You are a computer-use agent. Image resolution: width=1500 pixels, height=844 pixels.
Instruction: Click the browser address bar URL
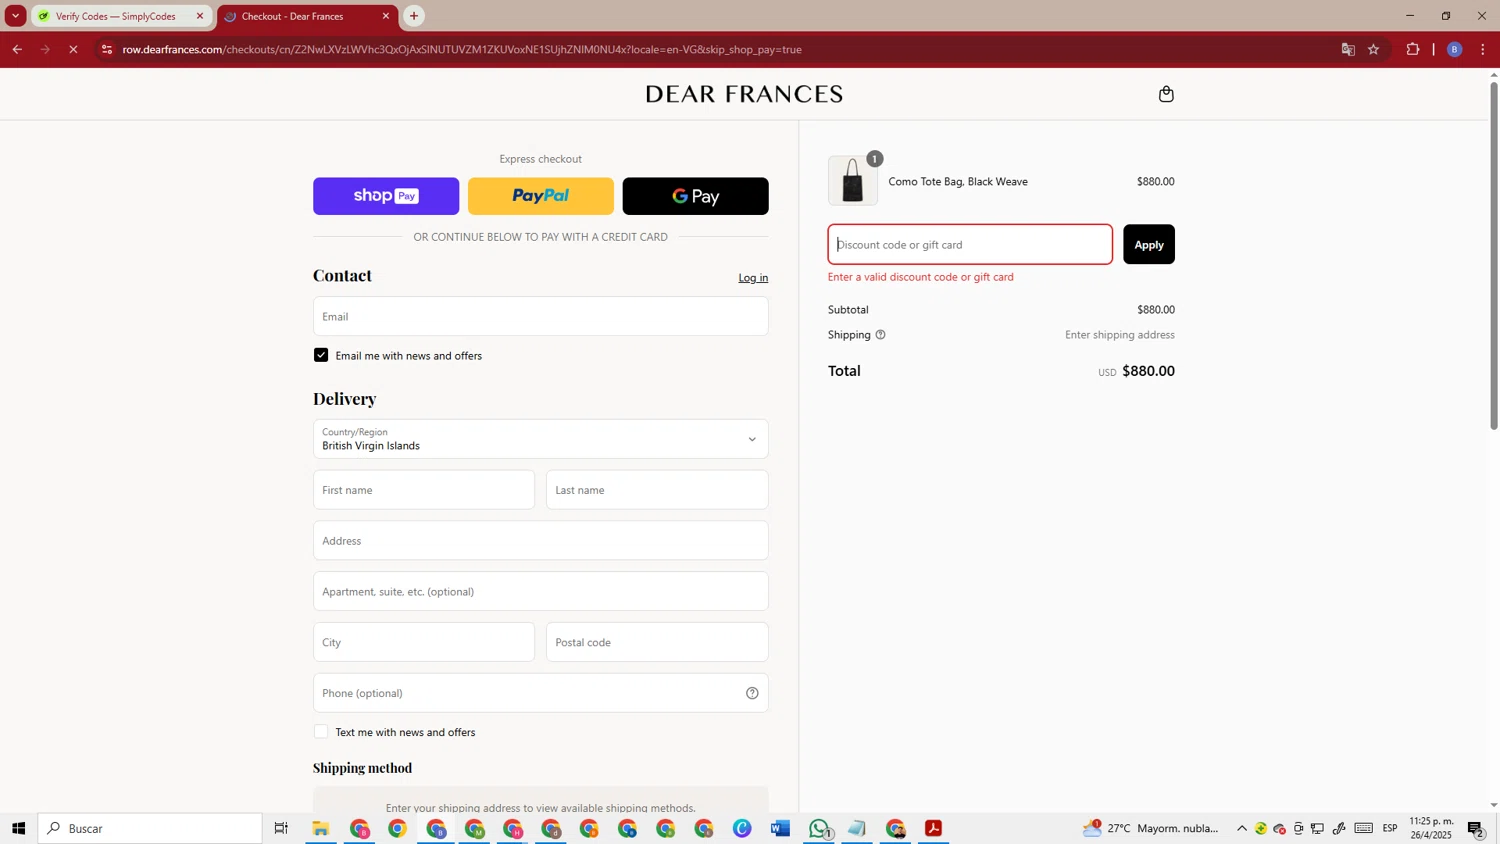(x=462, y=49)
